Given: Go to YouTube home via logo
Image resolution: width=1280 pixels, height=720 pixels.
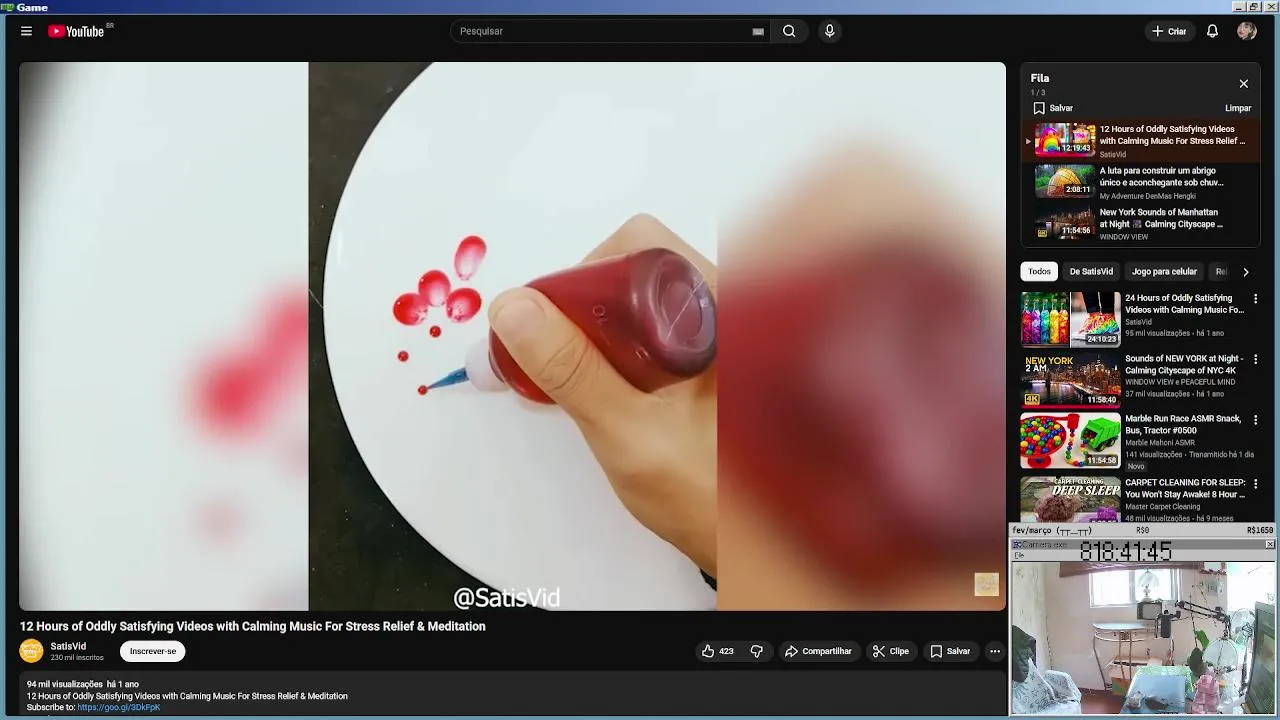Looking at the screenshot, I should point(76,31).
